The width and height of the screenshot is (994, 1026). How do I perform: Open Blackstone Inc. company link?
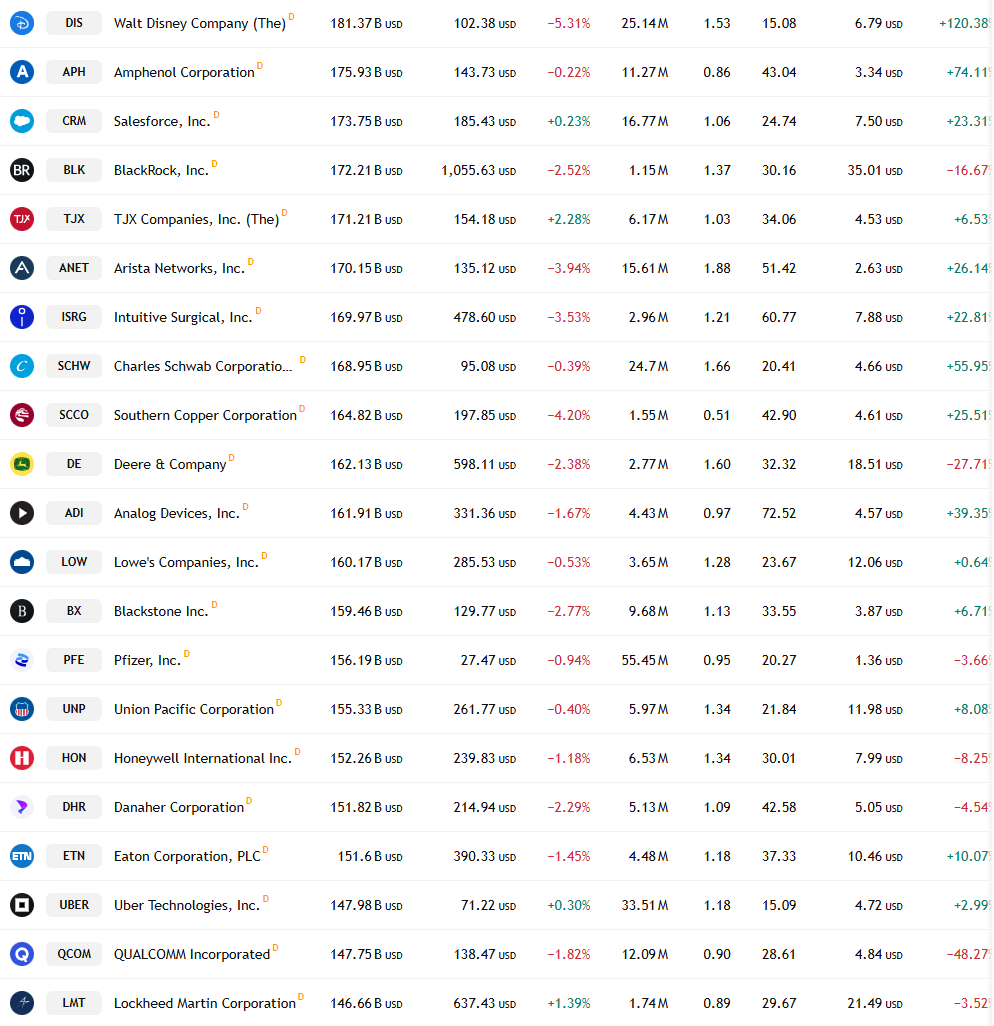161,611
